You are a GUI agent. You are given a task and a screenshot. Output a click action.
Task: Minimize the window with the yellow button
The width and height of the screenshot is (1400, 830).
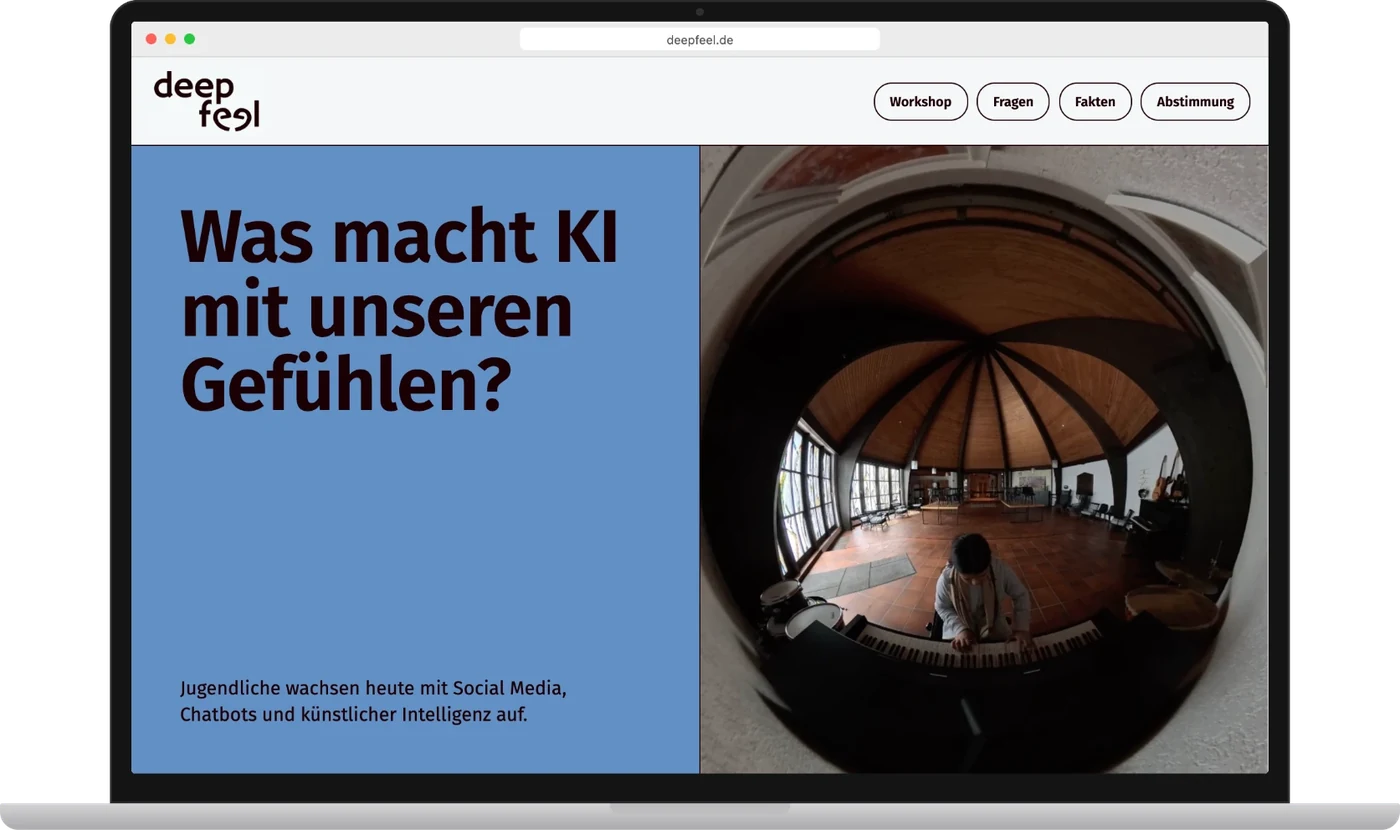pos(170,39)
